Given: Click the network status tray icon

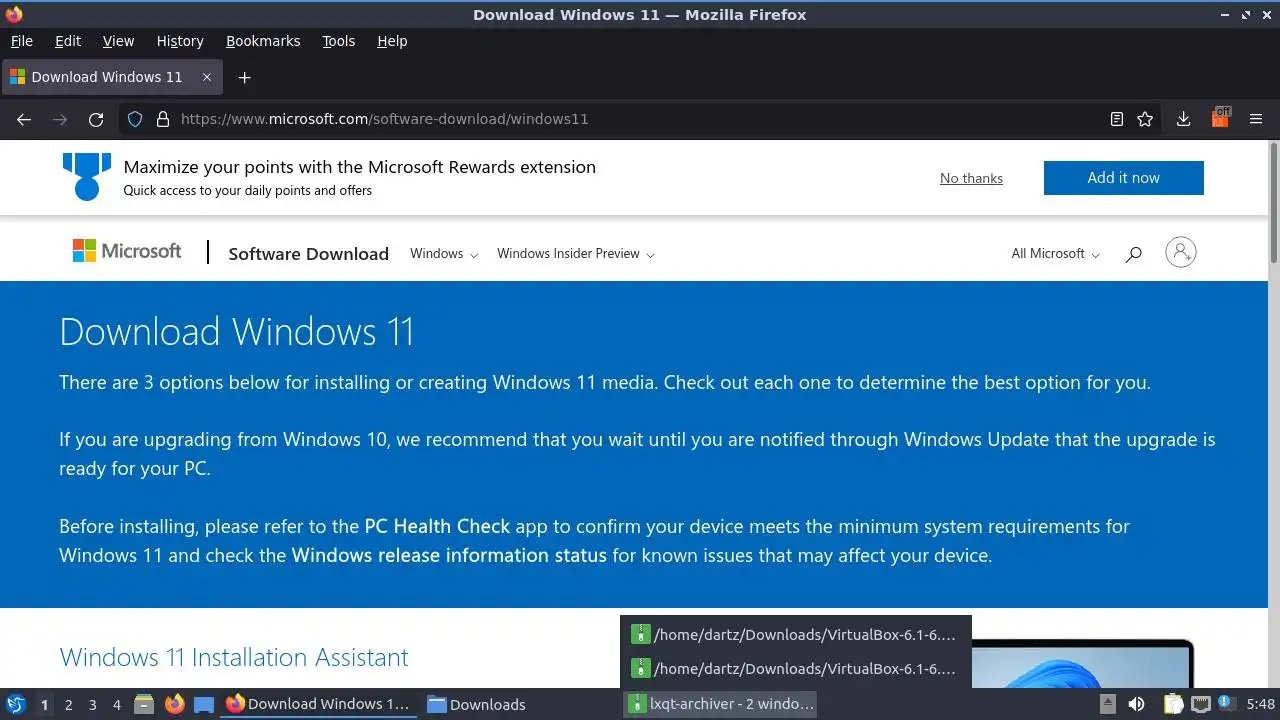Looking at the screenshot, I should [x=1200, y=704].
